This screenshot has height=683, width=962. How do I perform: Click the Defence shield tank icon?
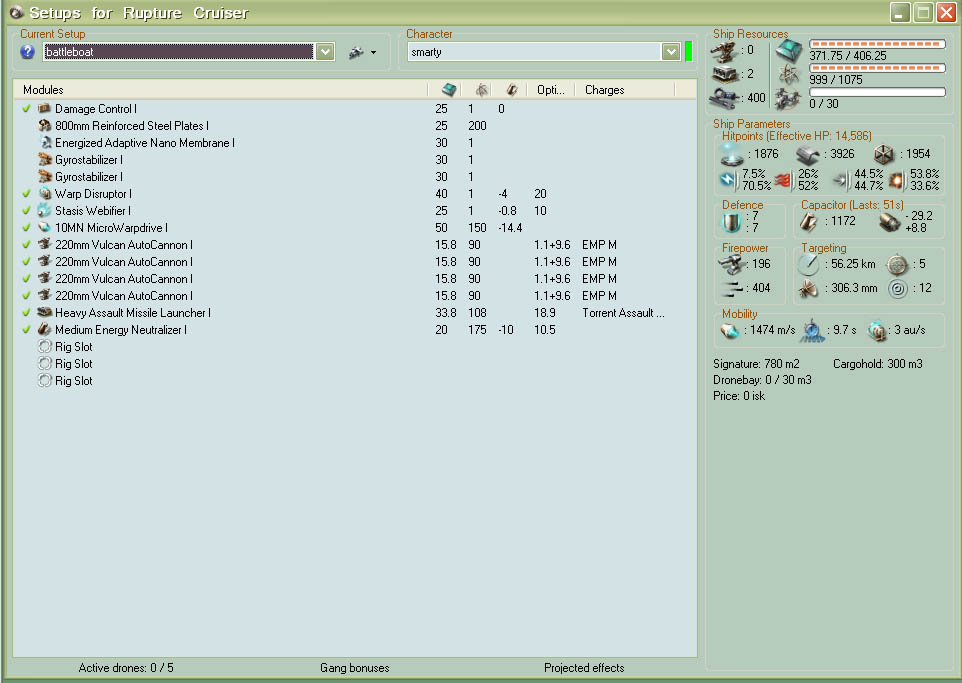(731, 222)
